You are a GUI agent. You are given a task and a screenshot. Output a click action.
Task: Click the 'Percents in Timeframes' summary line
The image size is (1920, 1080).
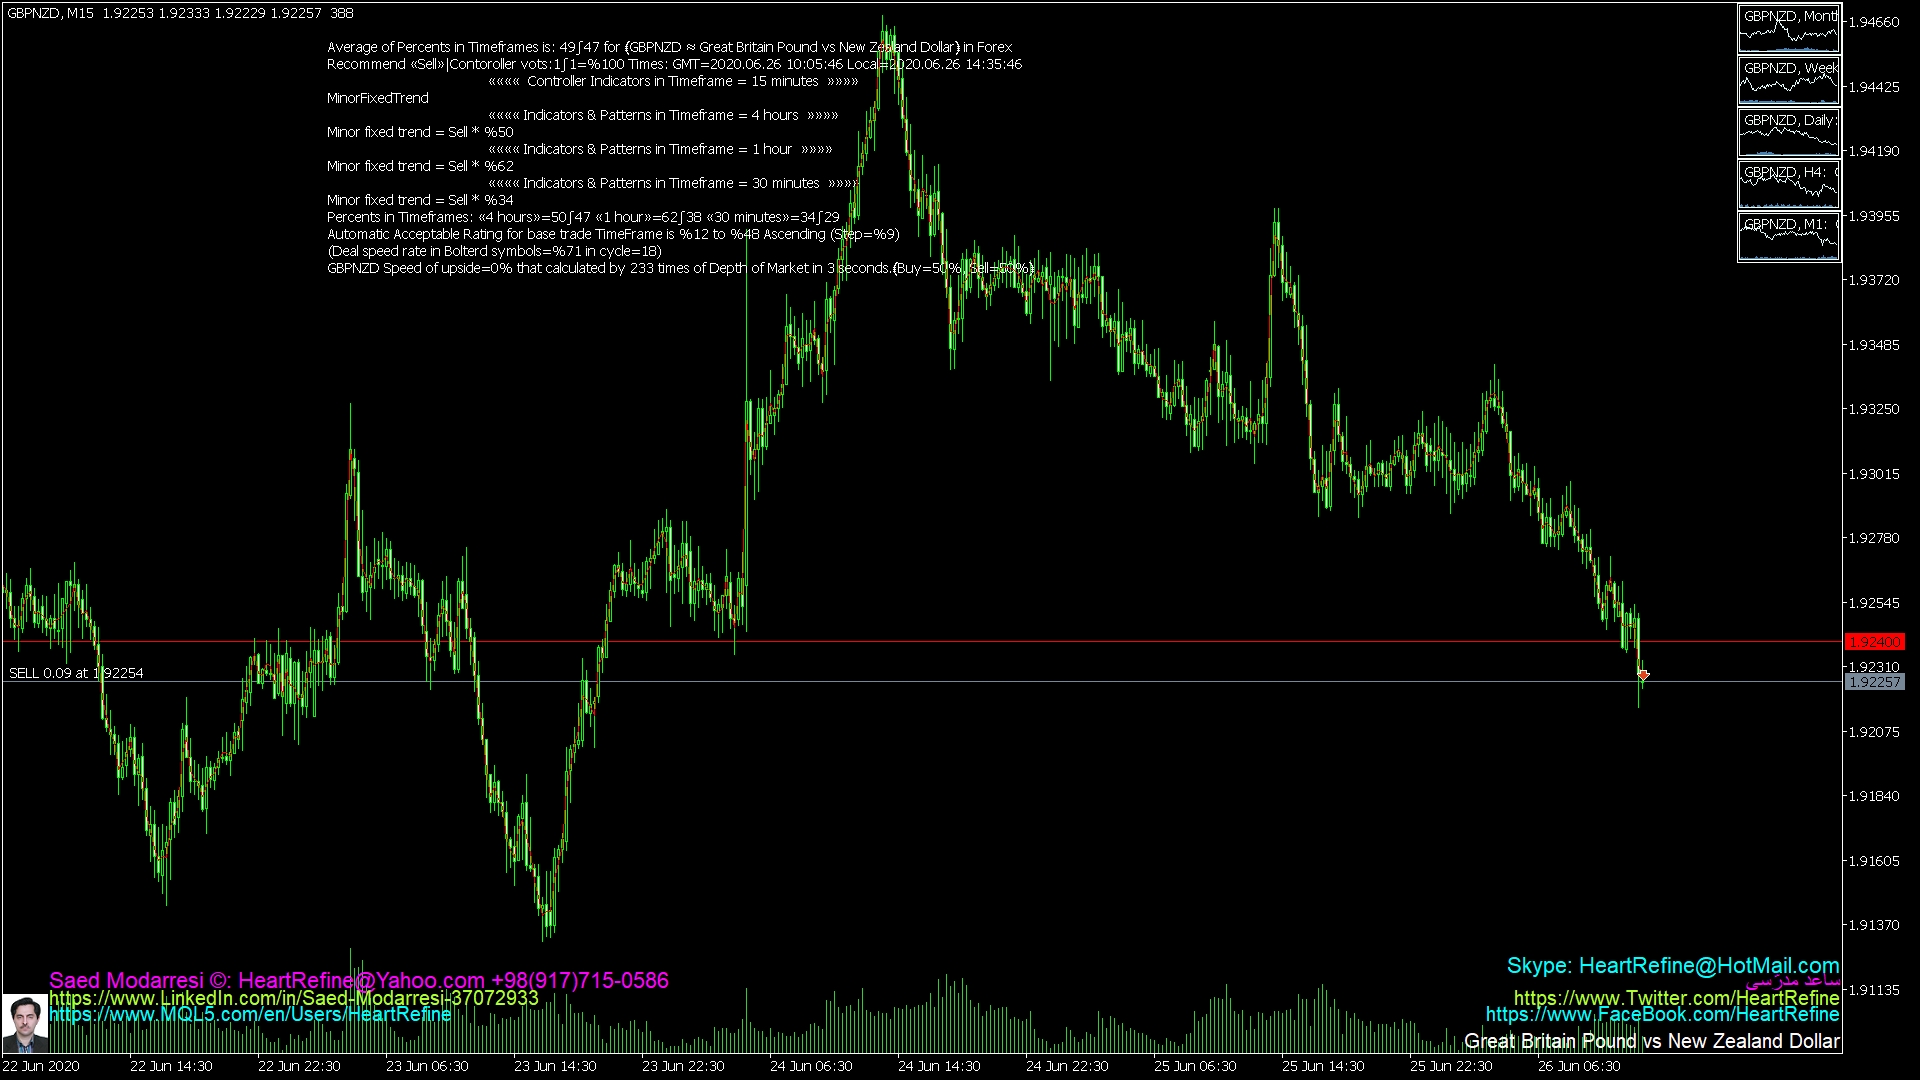(x=583, y=217)
